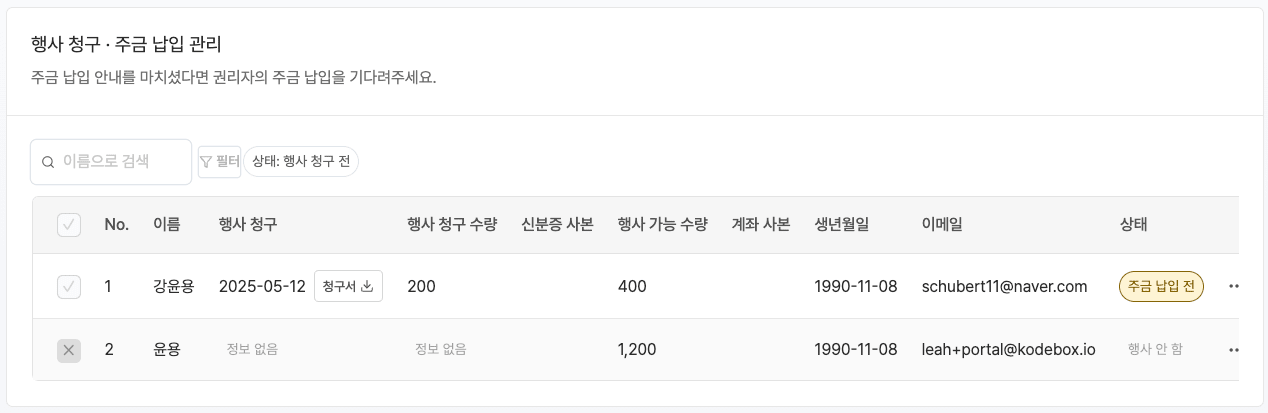The width and height of the screenshot is (1268, 413).
Task: Open more options for row 2 윤용
Action: (1233, 350)
